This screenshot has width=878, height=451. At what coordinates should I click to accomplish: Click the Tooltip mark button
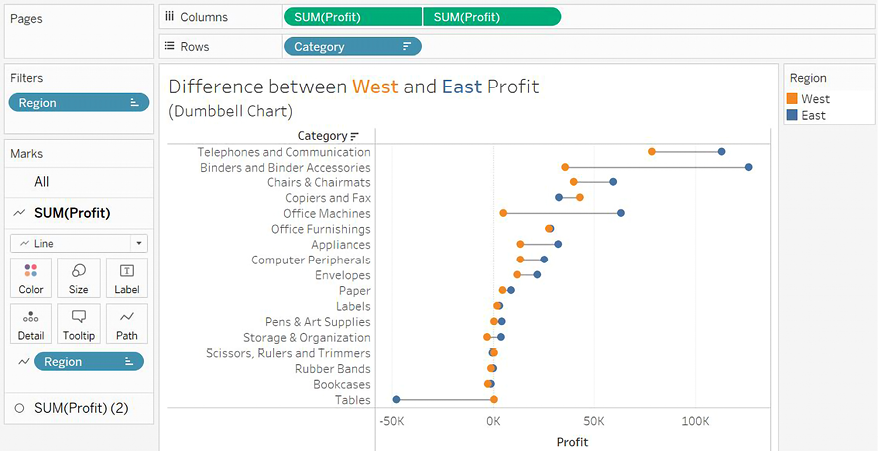79,324
